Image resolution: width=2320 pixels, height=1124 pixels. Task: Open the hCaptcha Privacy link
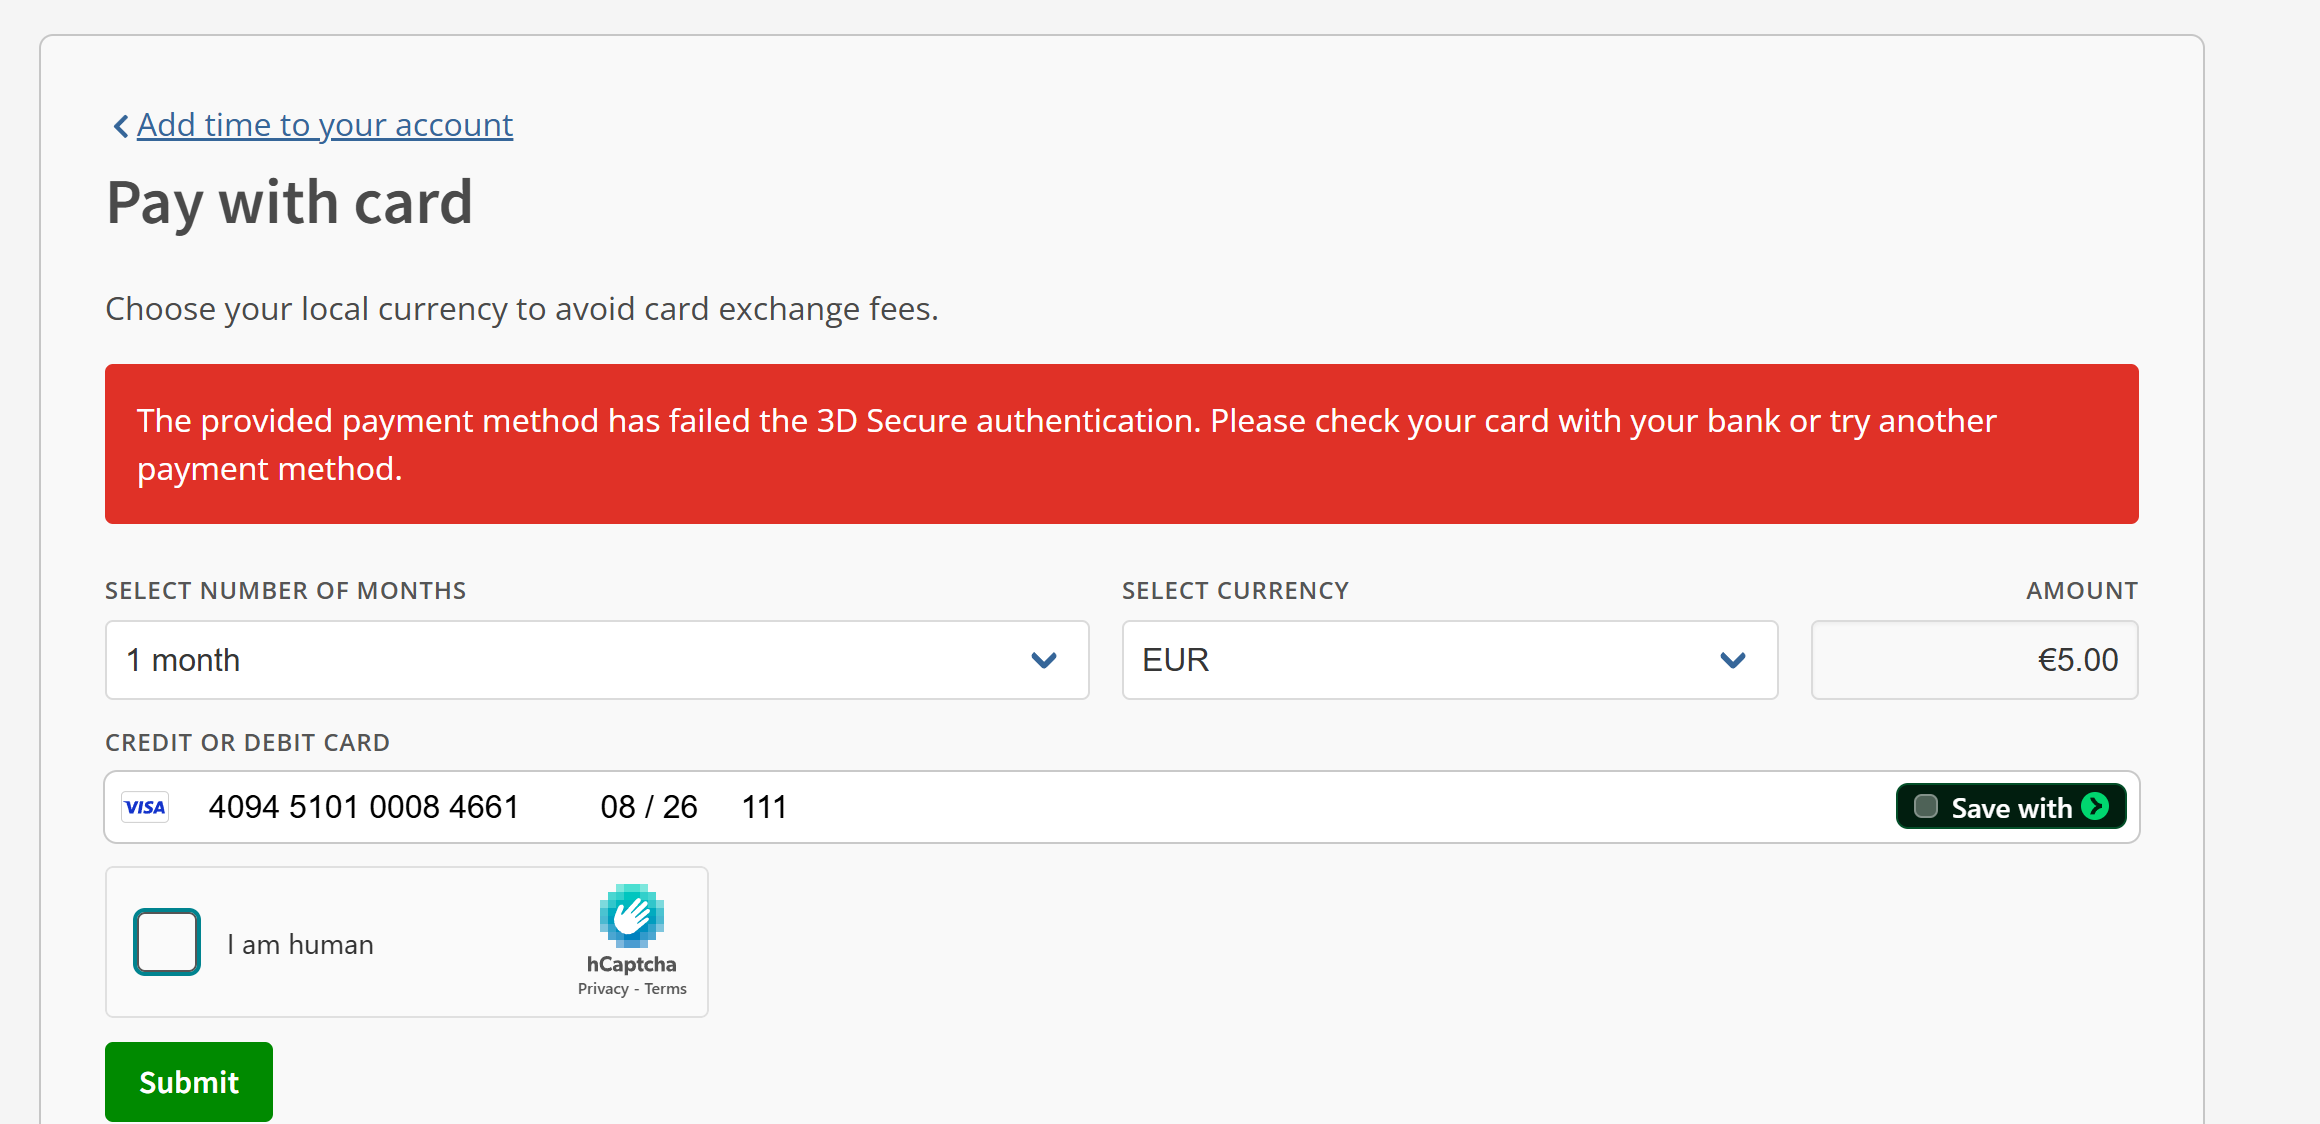point(603,989)
